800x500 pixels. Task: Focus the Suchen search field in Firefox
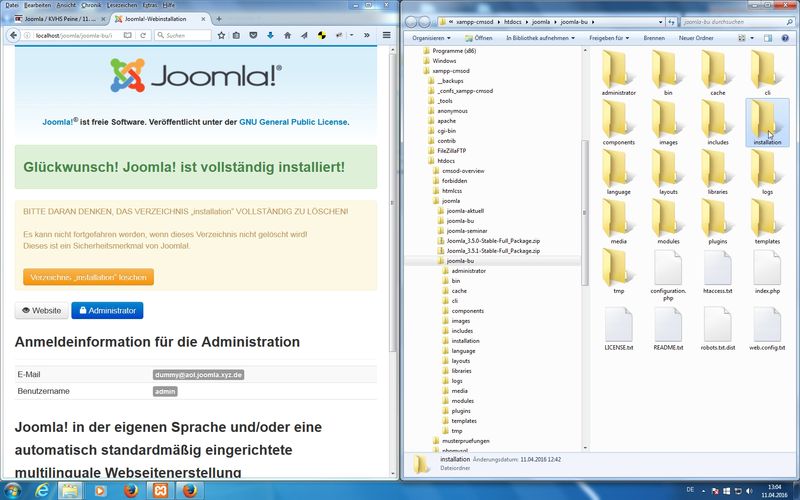pyautogui.click(x=183, y=35)
